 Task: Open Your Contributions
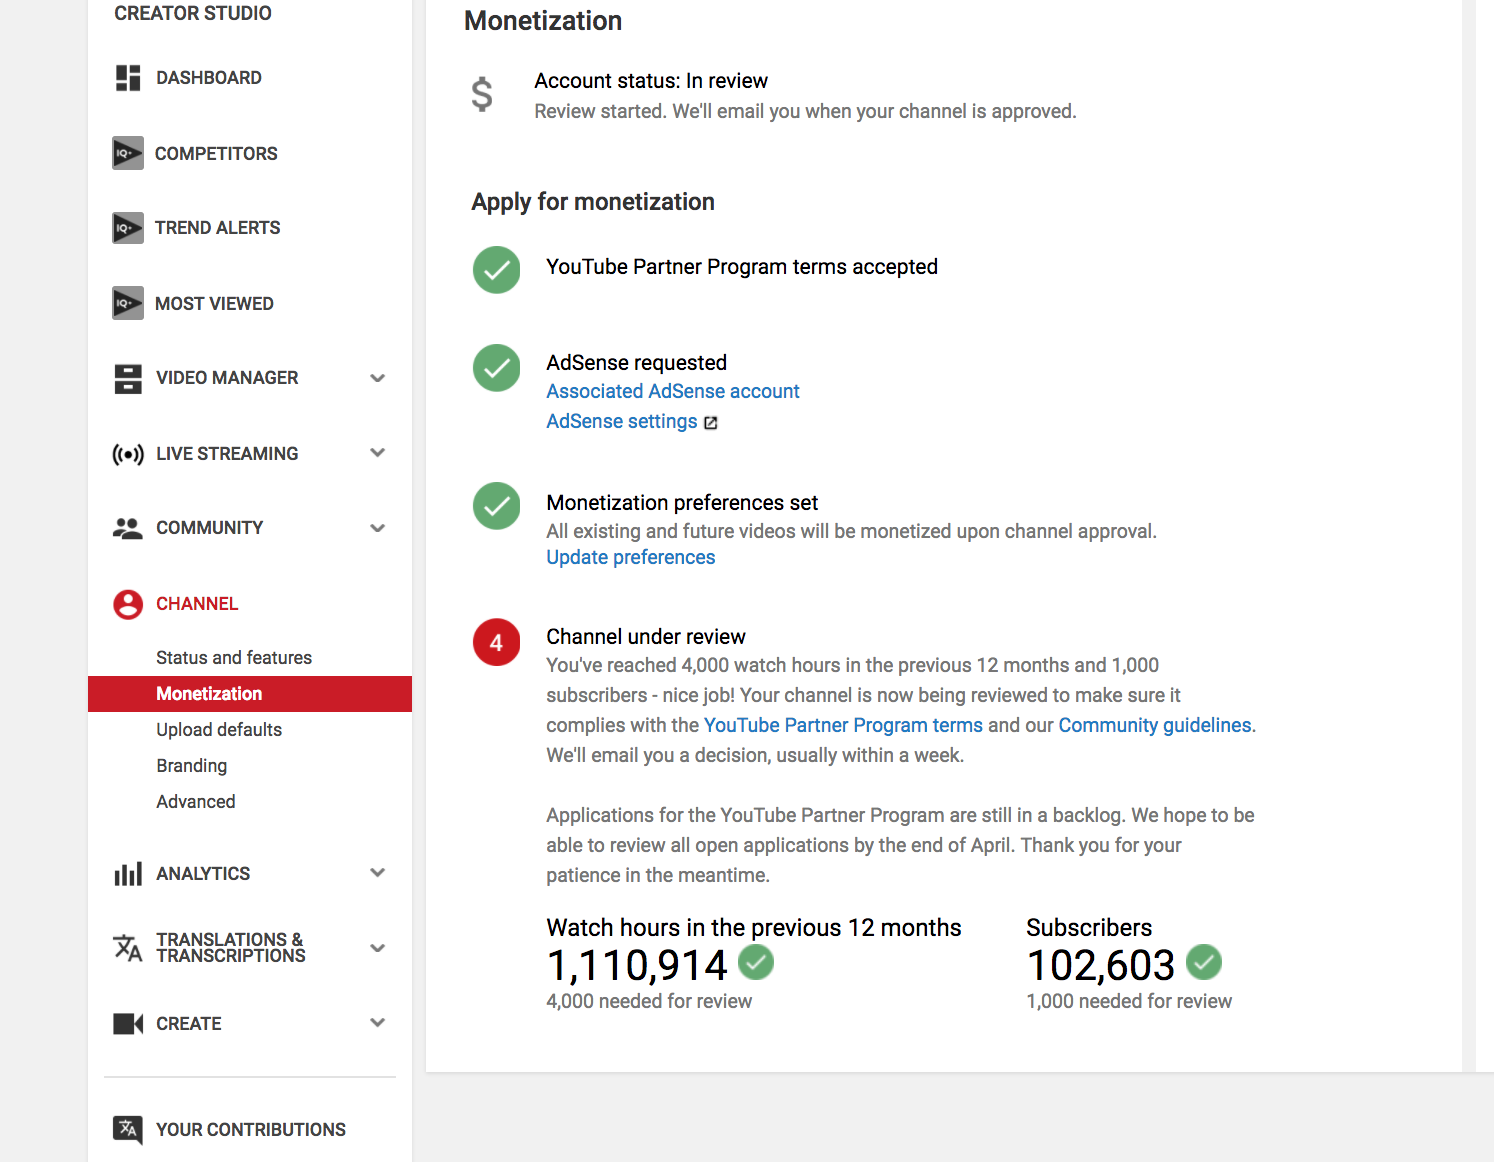(x=251, y=1130)
